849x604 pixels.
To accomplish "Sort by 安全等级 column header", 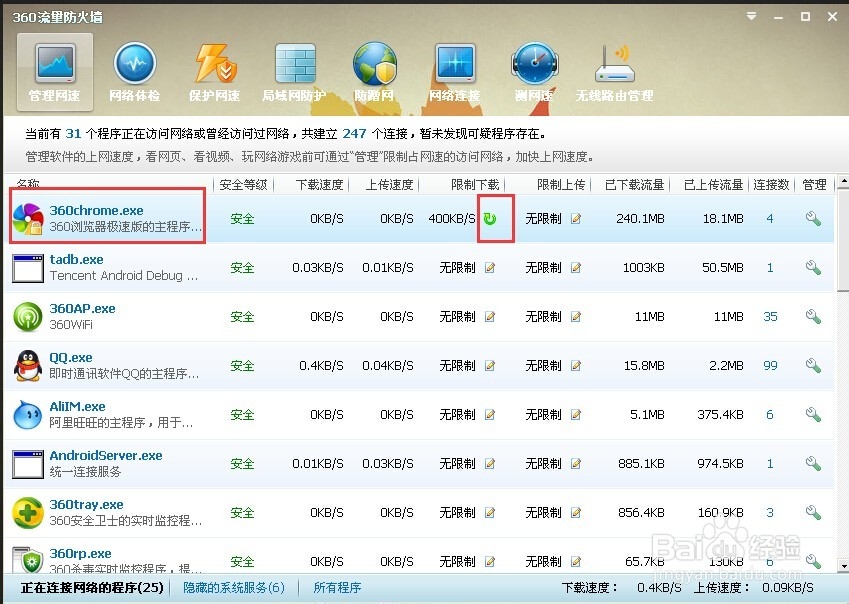I will (x=244, y=185).
